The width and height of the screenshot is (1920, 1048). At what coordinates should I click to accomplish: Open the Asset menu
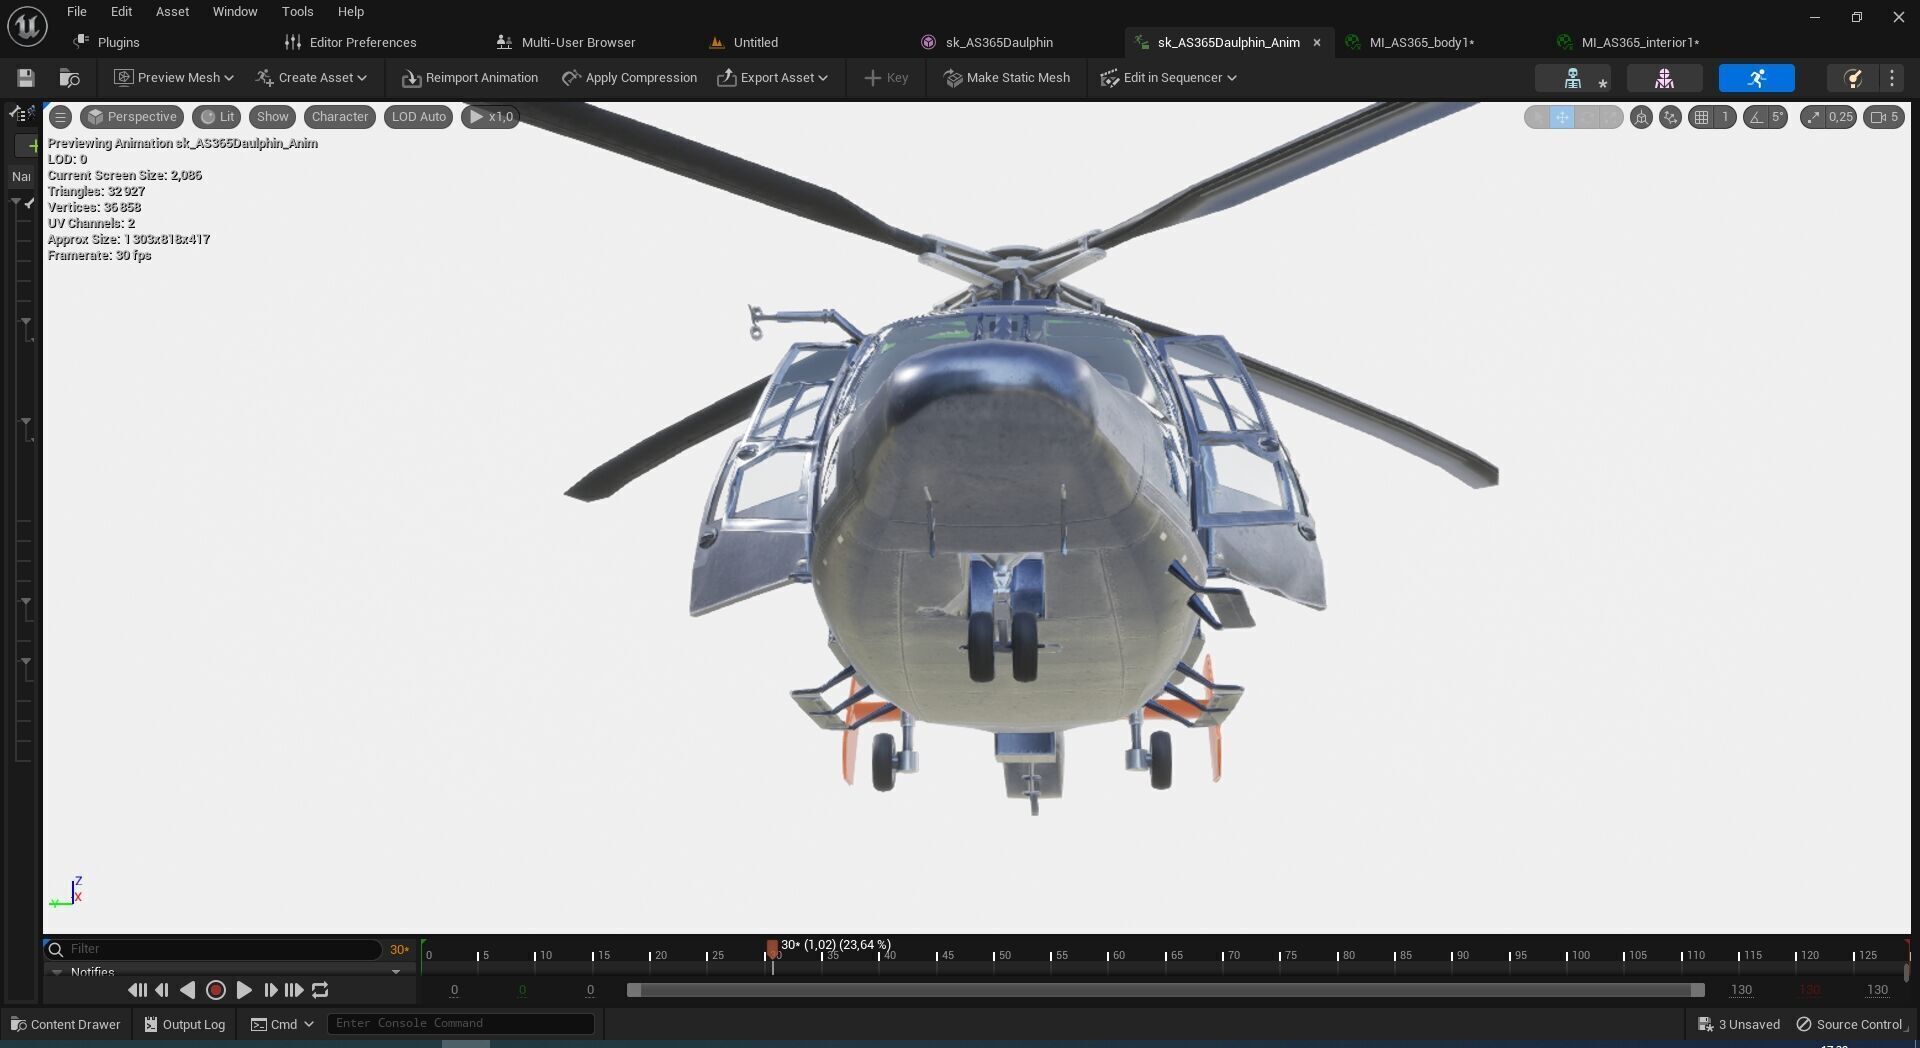click(x=172, y=12)
